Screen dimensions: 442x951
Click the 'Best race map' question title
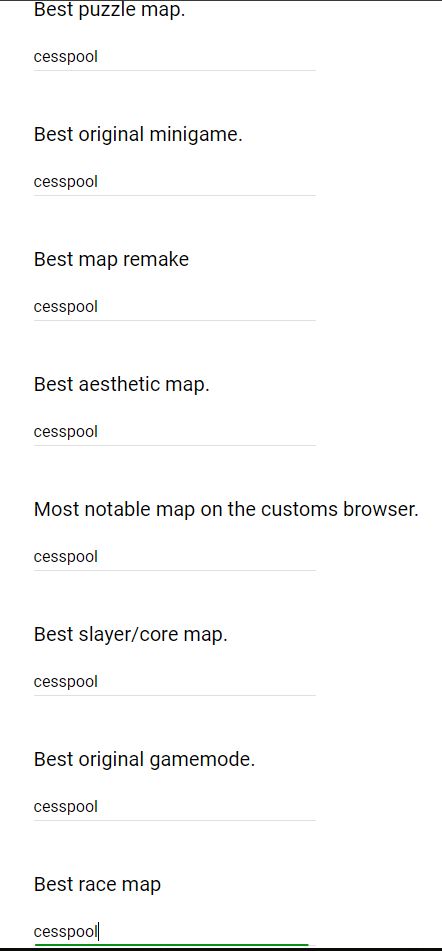coord(98,885)
